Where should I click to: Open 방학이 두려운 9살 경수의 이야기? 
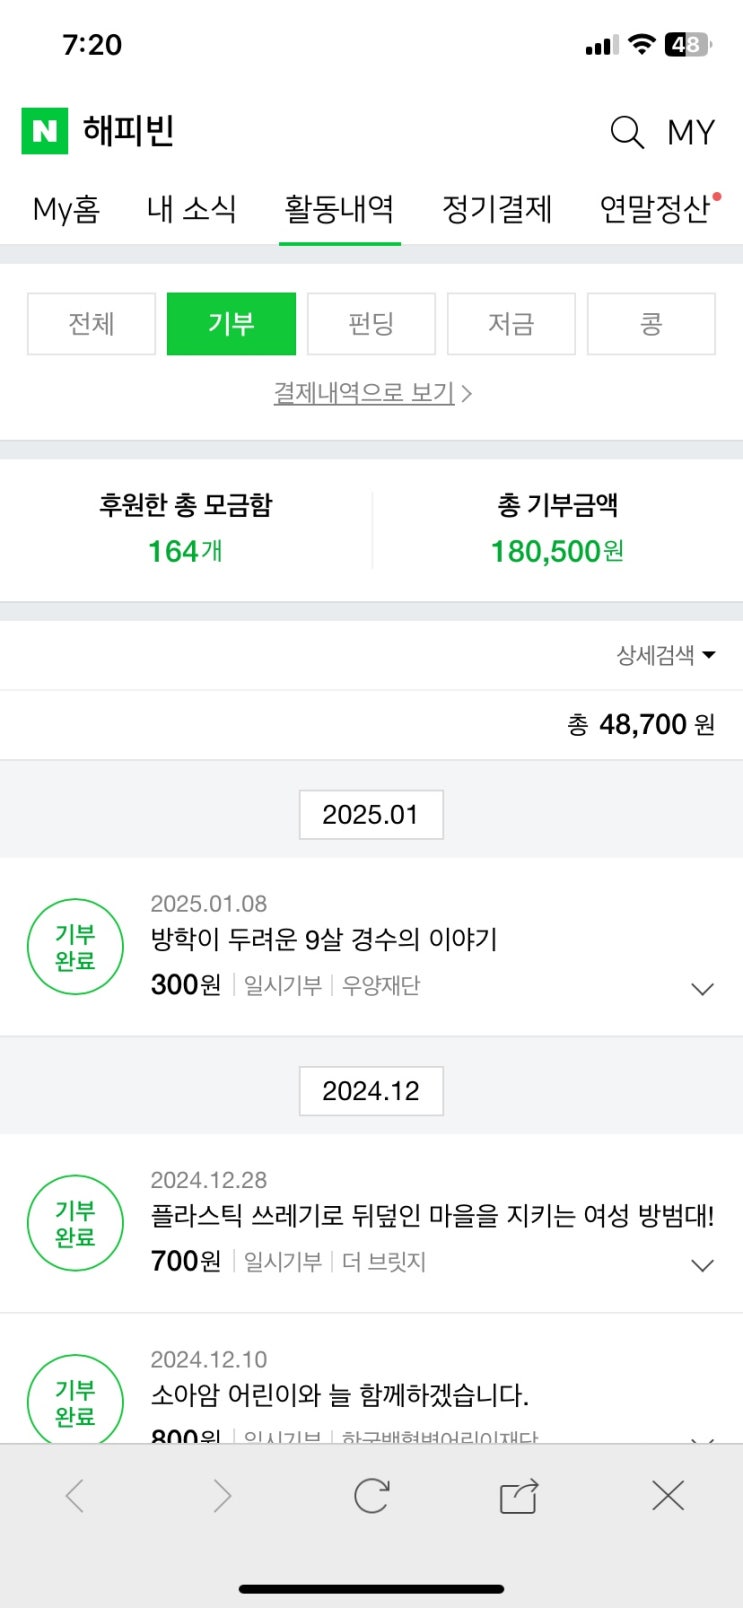(x=324, y=939)
